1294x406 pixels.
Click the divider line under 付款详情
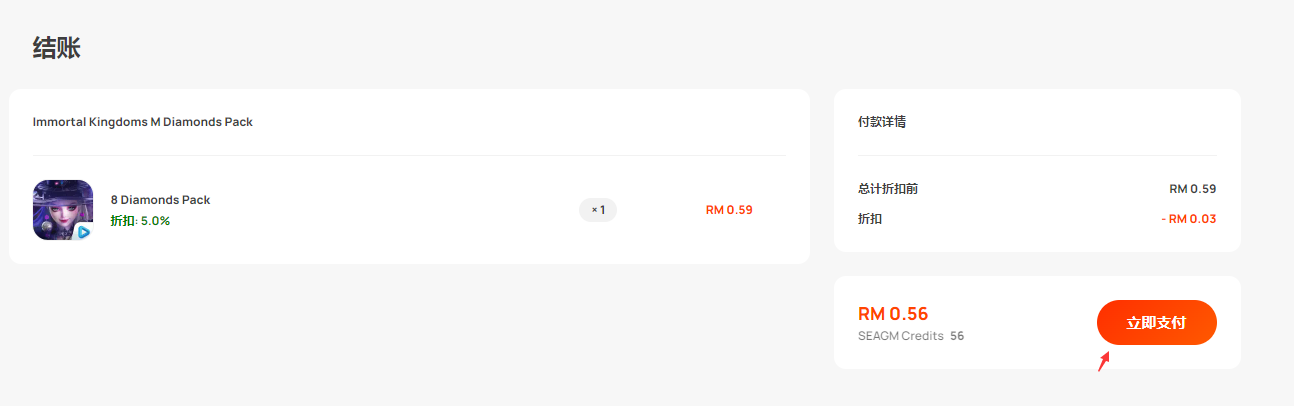point(1037,155)
